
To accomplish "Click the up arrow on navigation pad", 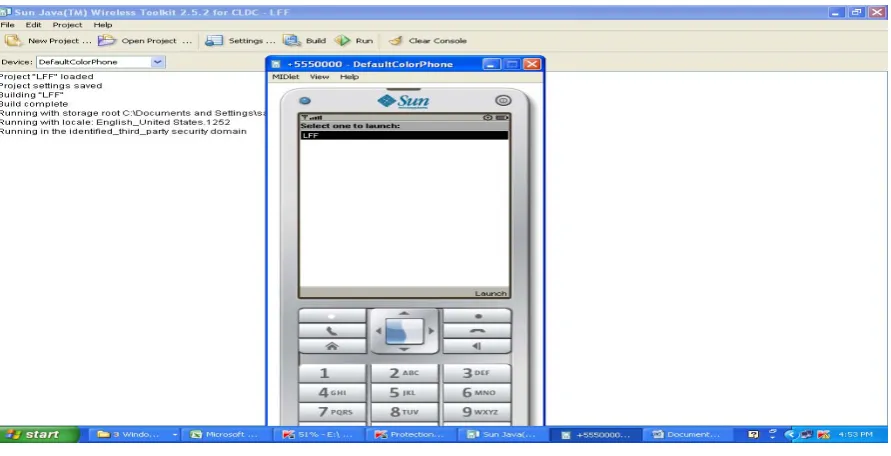I will click(x=404, y=313).
